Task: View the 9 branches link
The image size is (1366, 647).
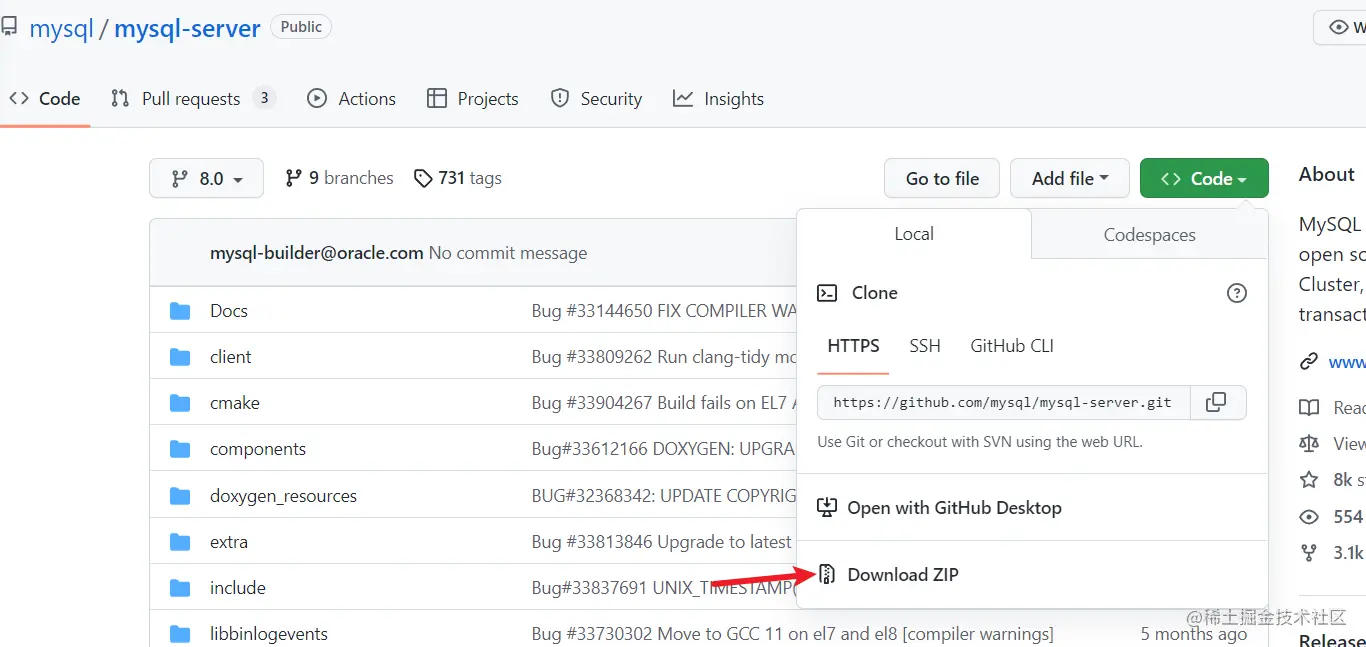Action: (x=339, y=178)
